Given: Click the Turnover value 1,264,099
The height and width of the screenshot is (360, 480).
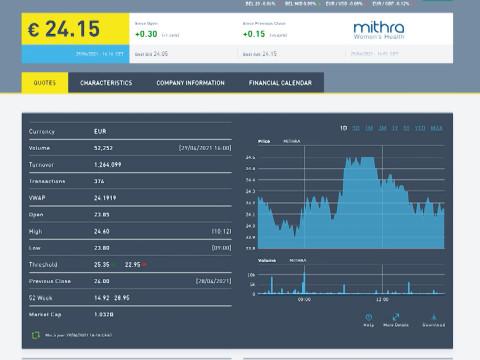Looking at the screenshot, I should tap(107, 164).
